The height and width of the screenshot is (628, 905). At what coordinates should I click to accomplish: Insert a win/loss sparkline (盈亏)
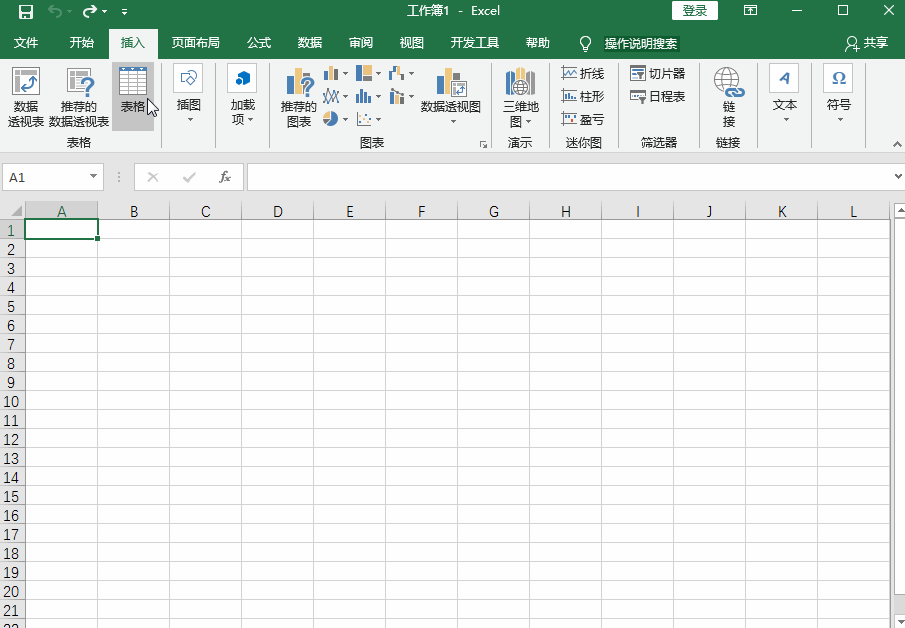[x=582, y=119]
